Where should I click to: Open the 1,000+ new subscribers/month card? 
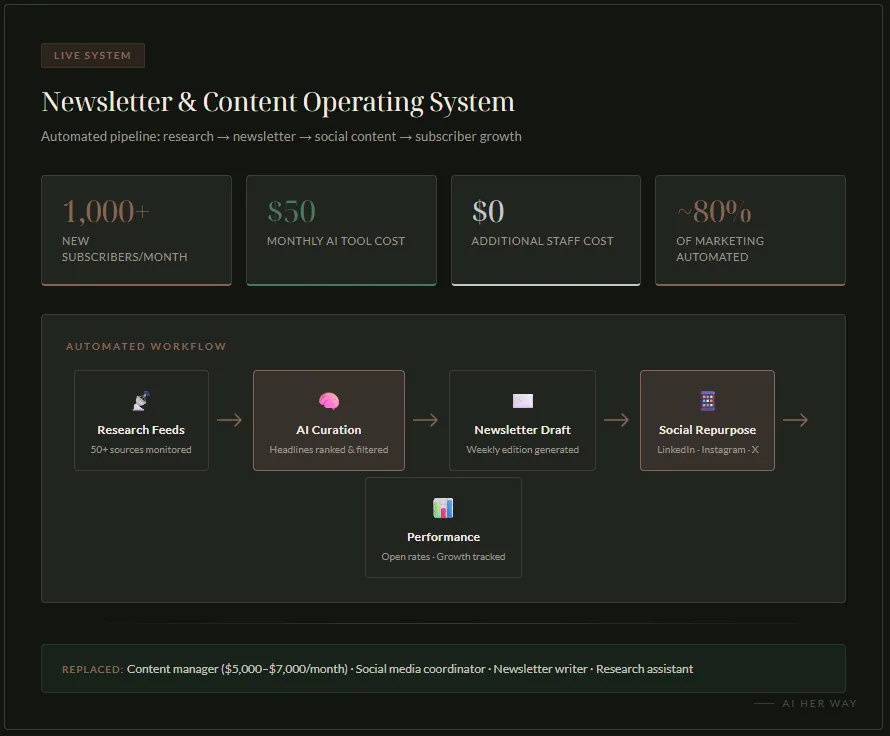click(136, 230)
